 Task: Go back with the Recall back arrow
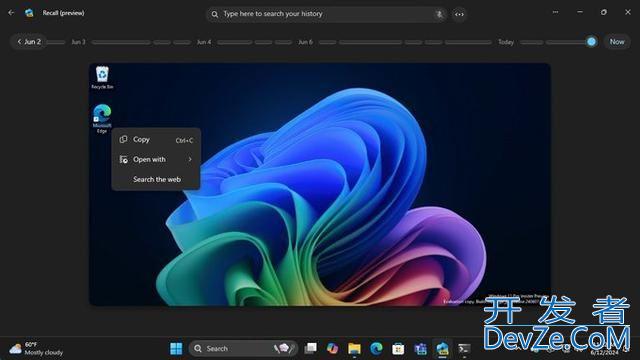[x=11, y=13]
